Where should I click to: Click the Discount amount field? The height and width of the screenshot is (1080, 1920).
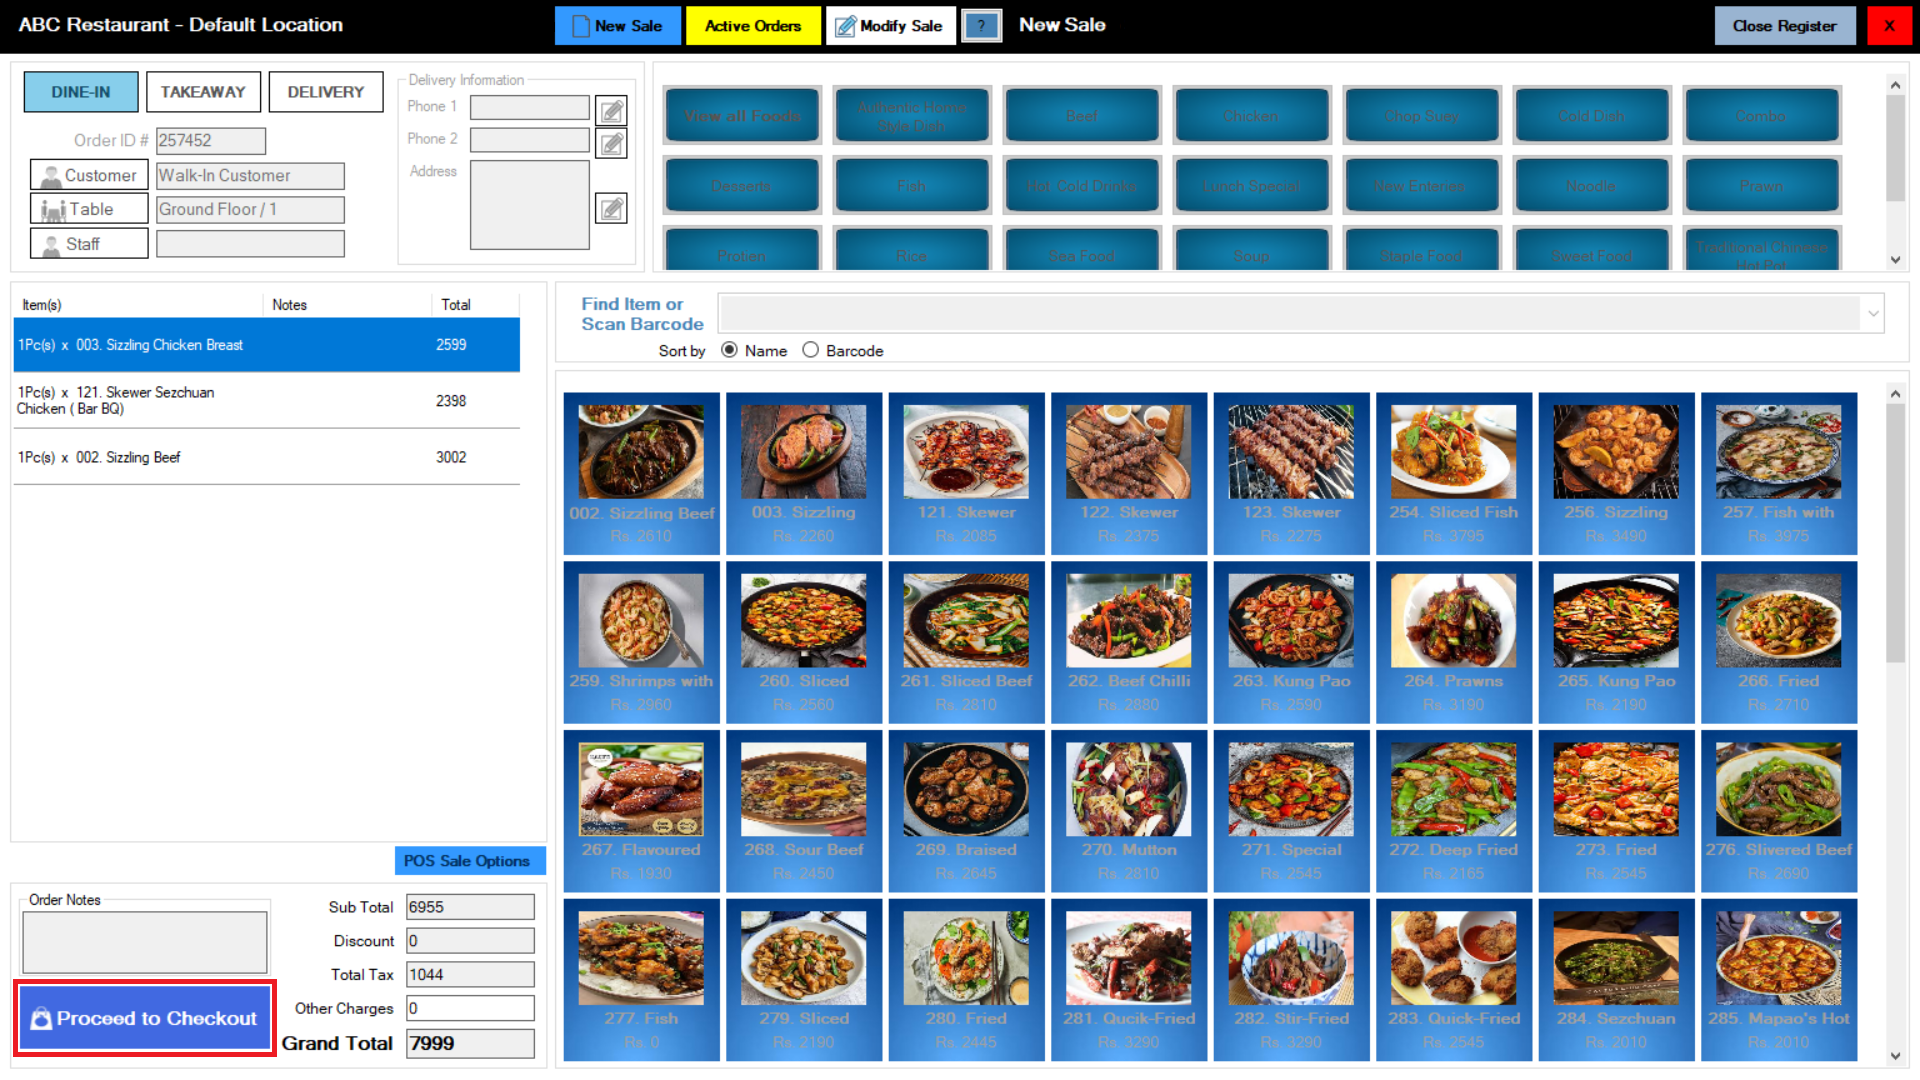(470, 941)
